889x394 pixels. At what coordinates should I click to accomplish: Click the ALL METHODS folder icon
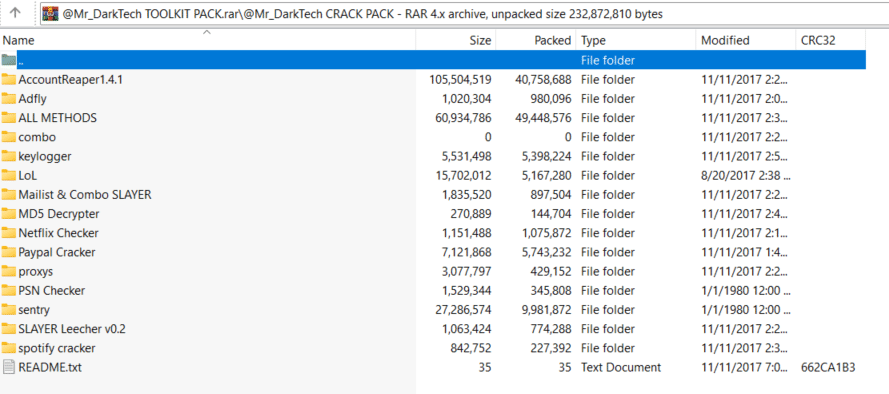pos(9,118)
